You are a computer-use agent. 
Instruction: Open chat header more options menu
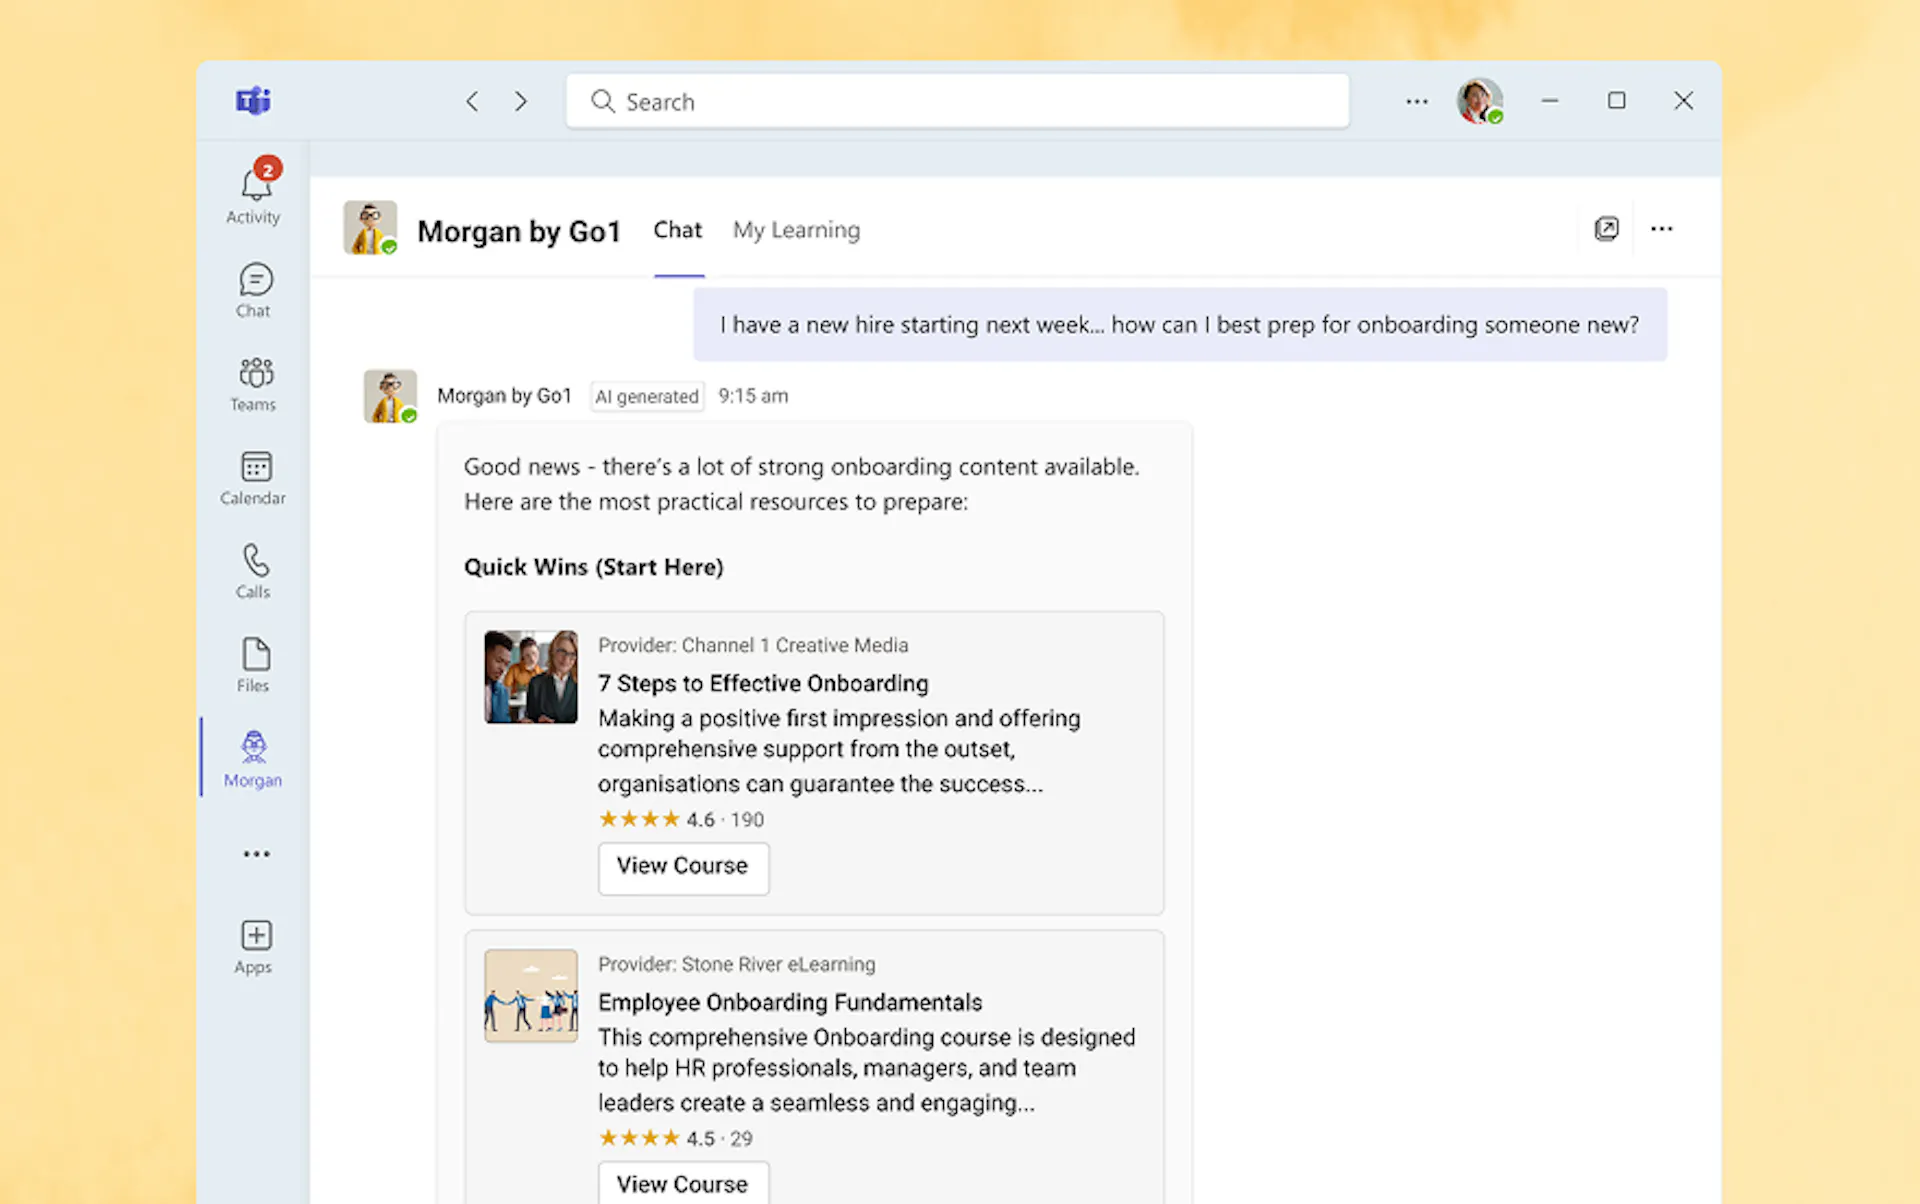coord(1661,229)
